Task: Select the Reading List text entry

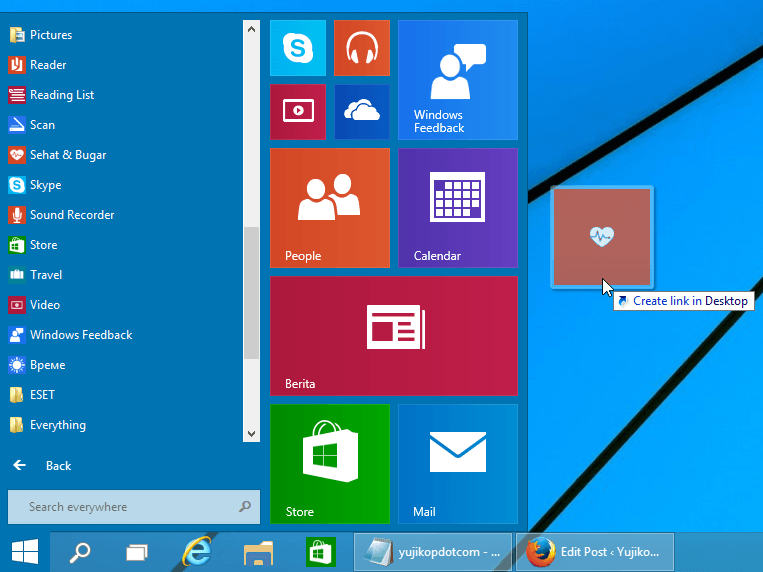Action: tap(62, 95)
